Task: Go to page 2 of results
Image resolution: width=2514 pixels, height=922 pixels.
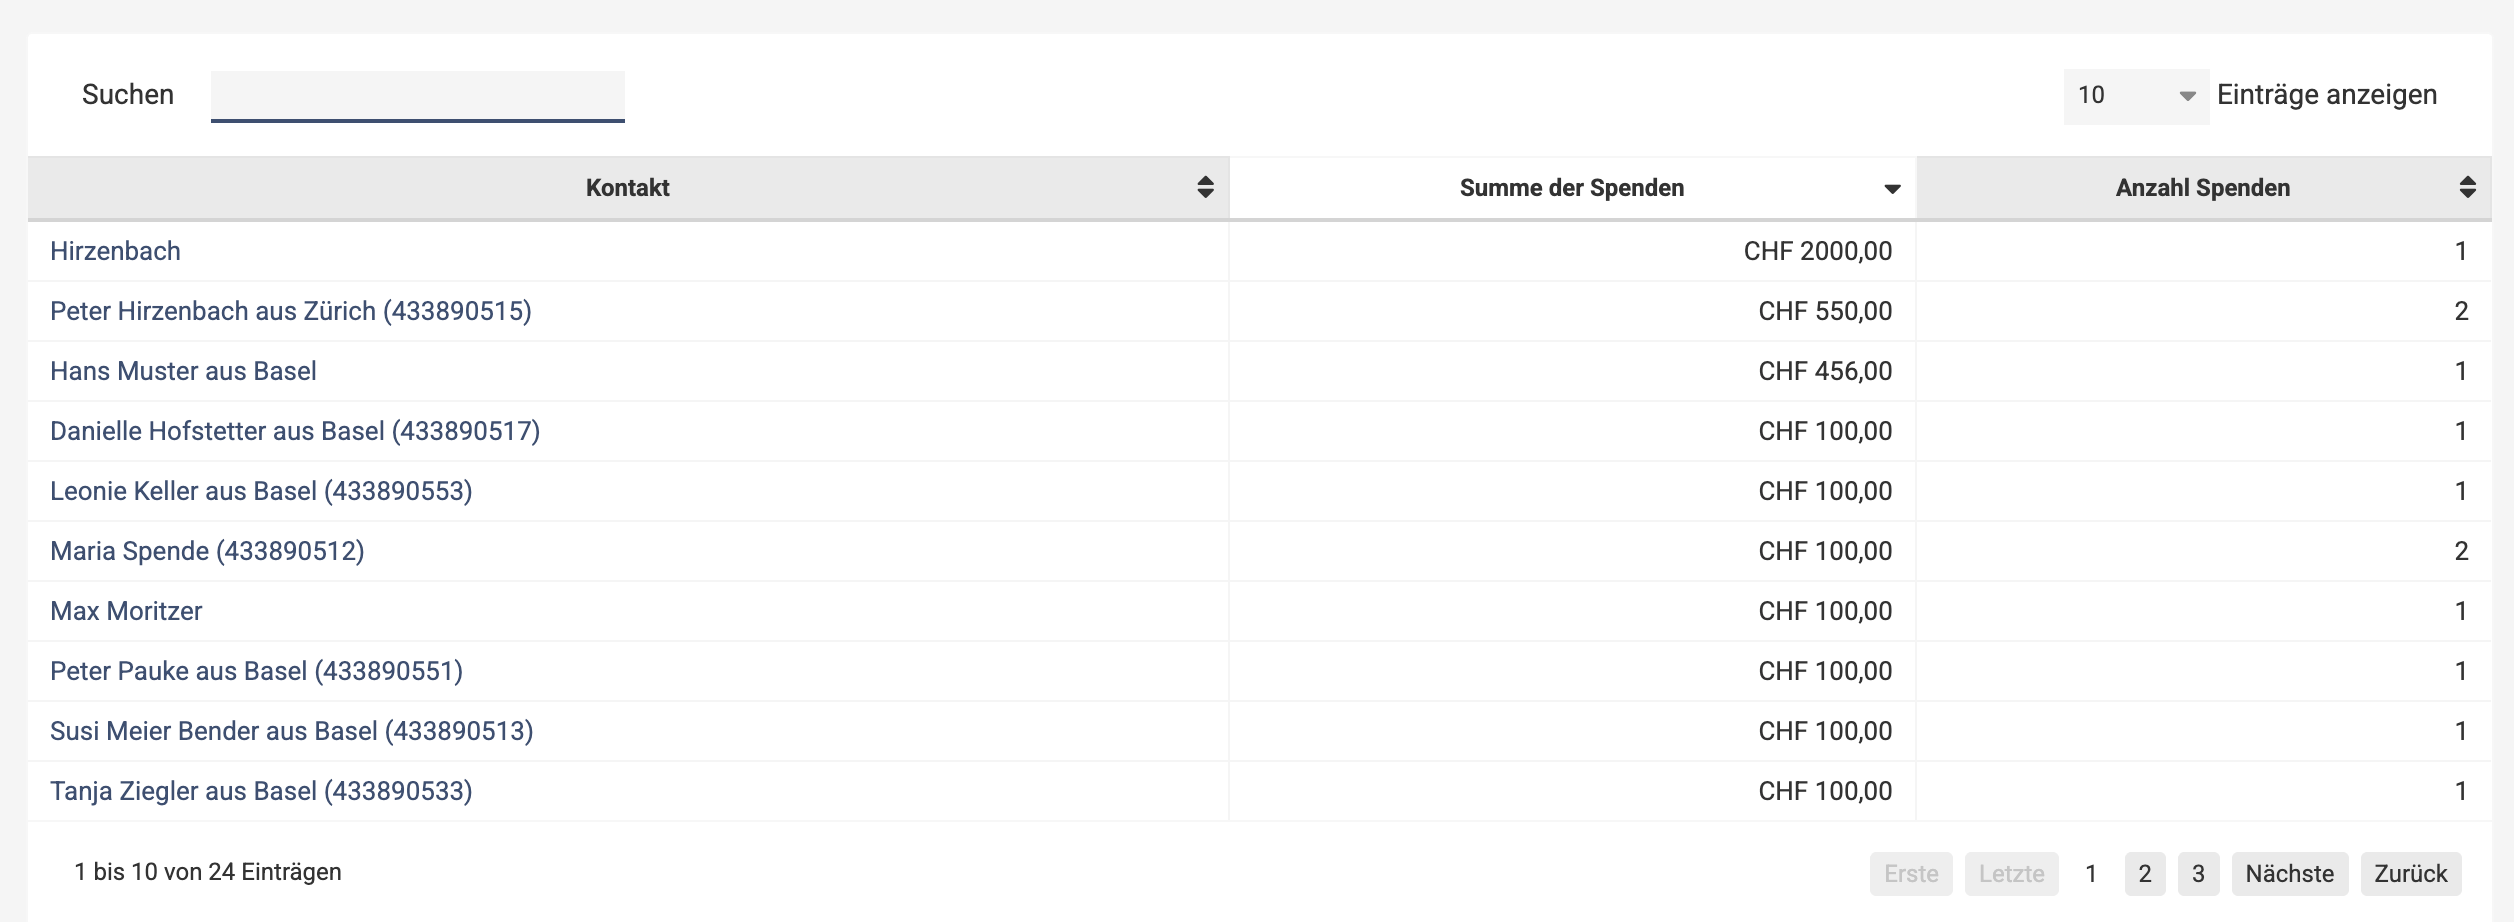Action: 2144,874
